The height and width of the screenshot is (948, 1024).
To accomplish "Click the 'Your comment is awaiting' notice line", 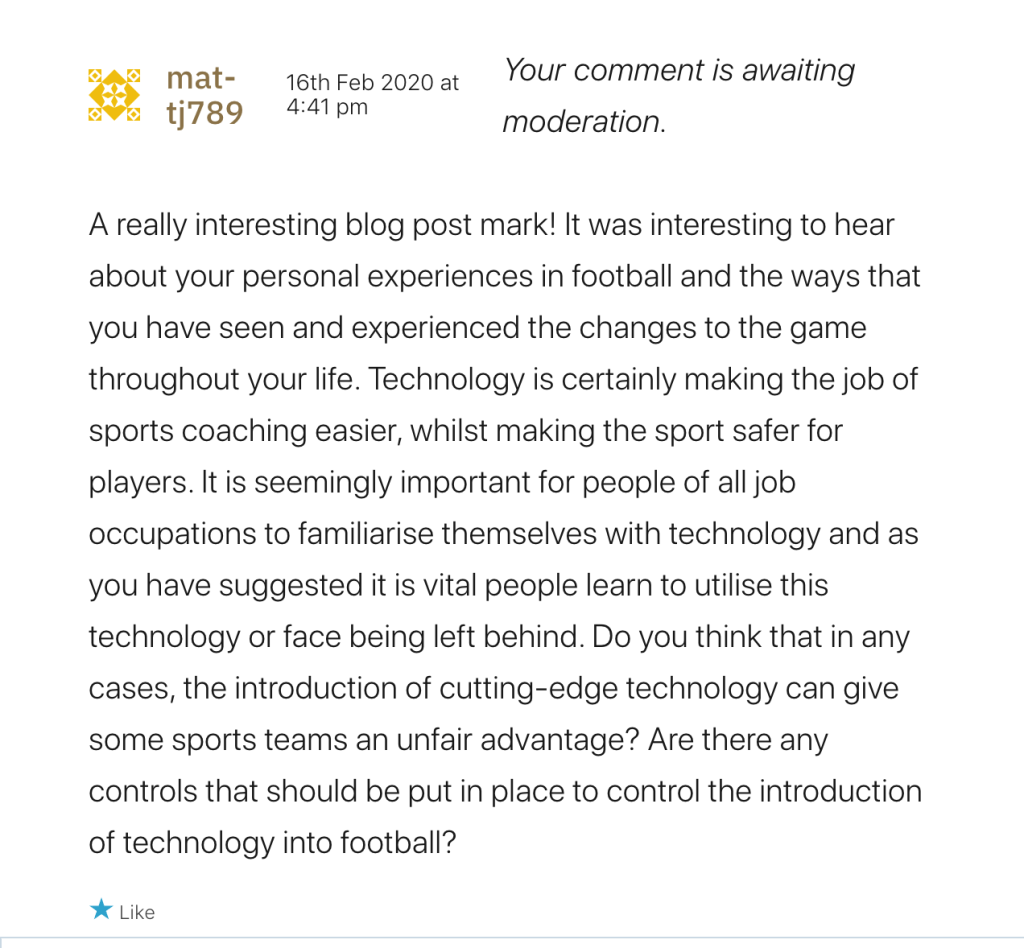I will [x=679, y=70].
